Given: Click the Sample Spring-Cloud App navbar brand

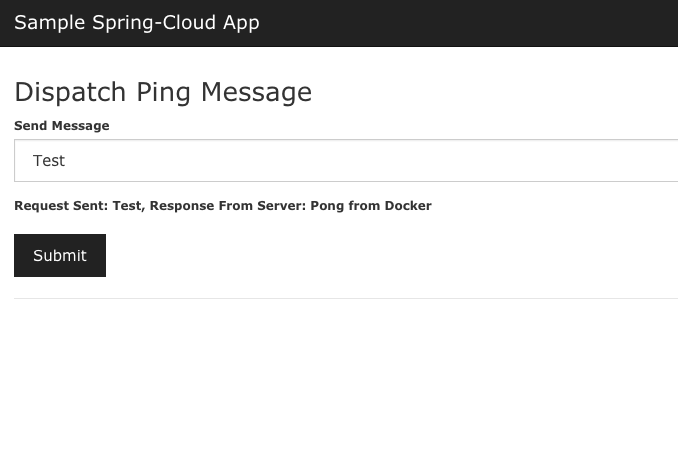Looking at the screenshot, I should coord(136,22).
